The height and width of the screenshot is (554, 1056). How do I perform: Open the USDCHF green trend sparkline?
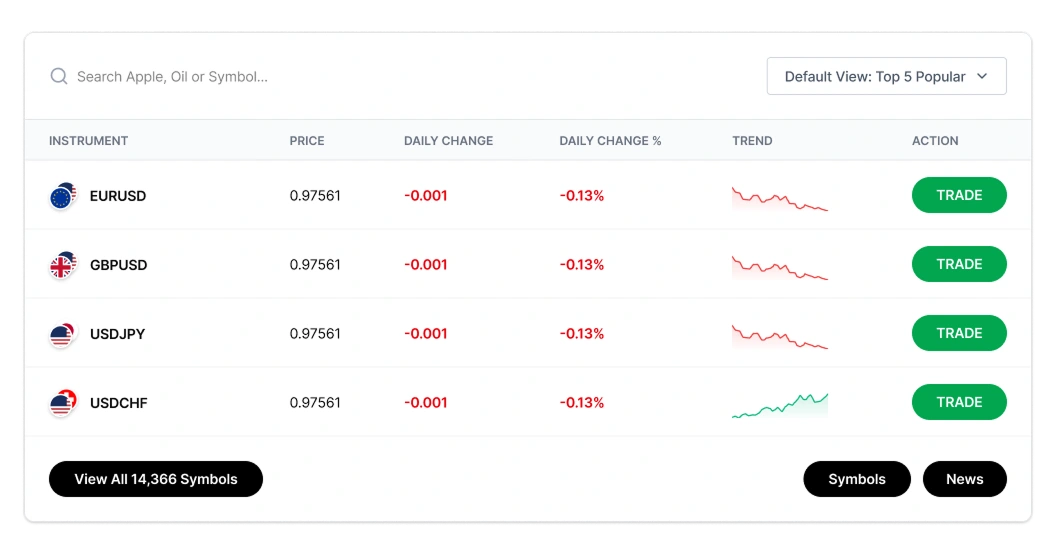(780, 406)
